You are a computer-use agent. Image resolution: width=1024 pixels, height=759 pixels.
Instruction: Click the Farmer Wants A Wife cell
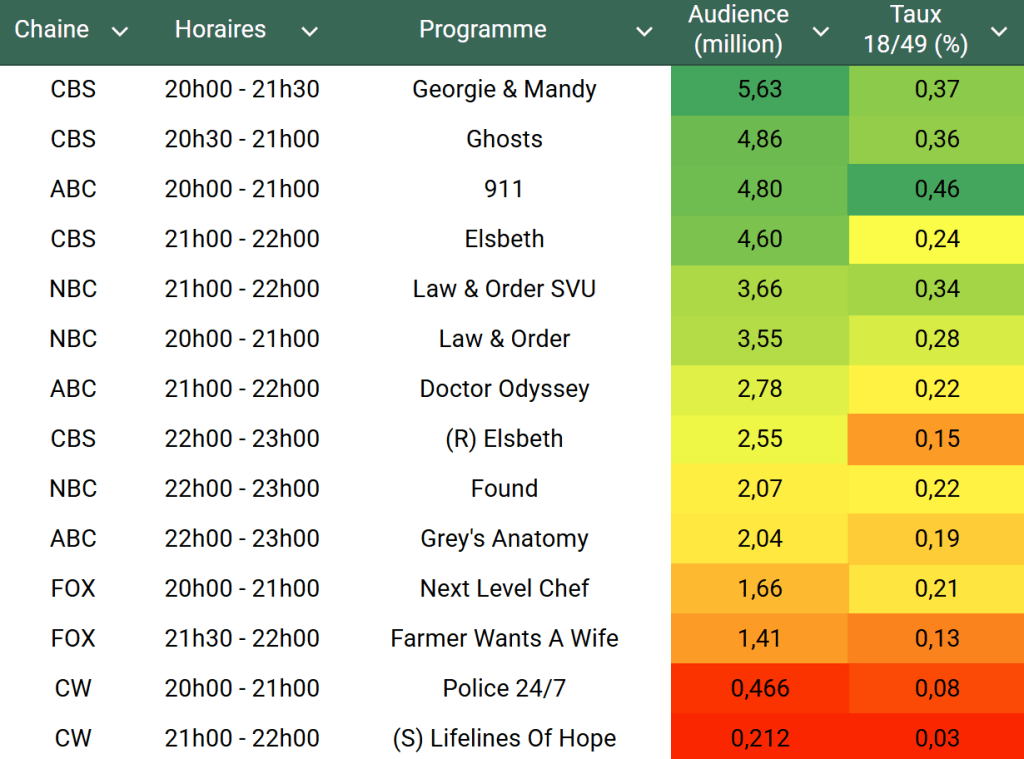pyautogui.click(x=504, y=639)
